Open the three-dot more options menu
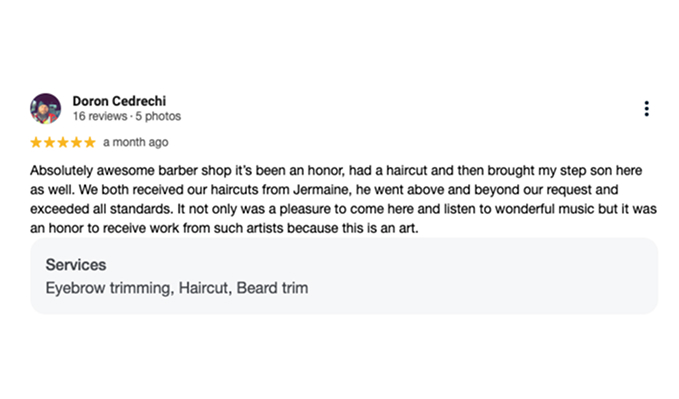This screenshot has height=399, width=679. point(646,108)
